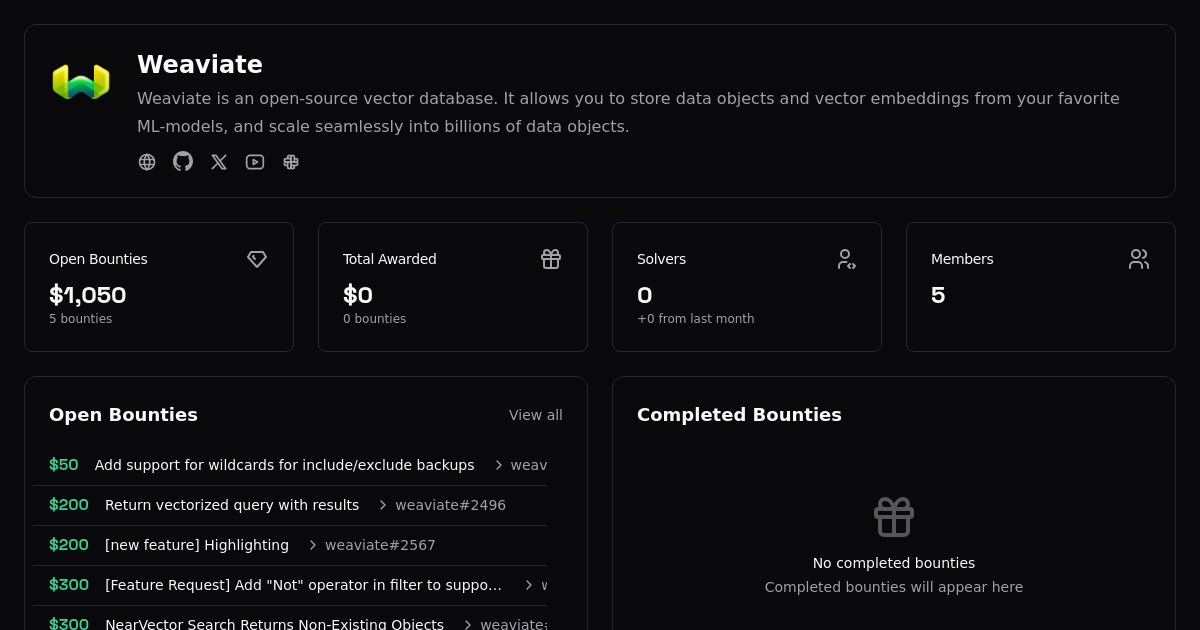Screen dimensions: 1200x630
Task: Click the chevron beside the Highlighting bounty
Action: 312,545
